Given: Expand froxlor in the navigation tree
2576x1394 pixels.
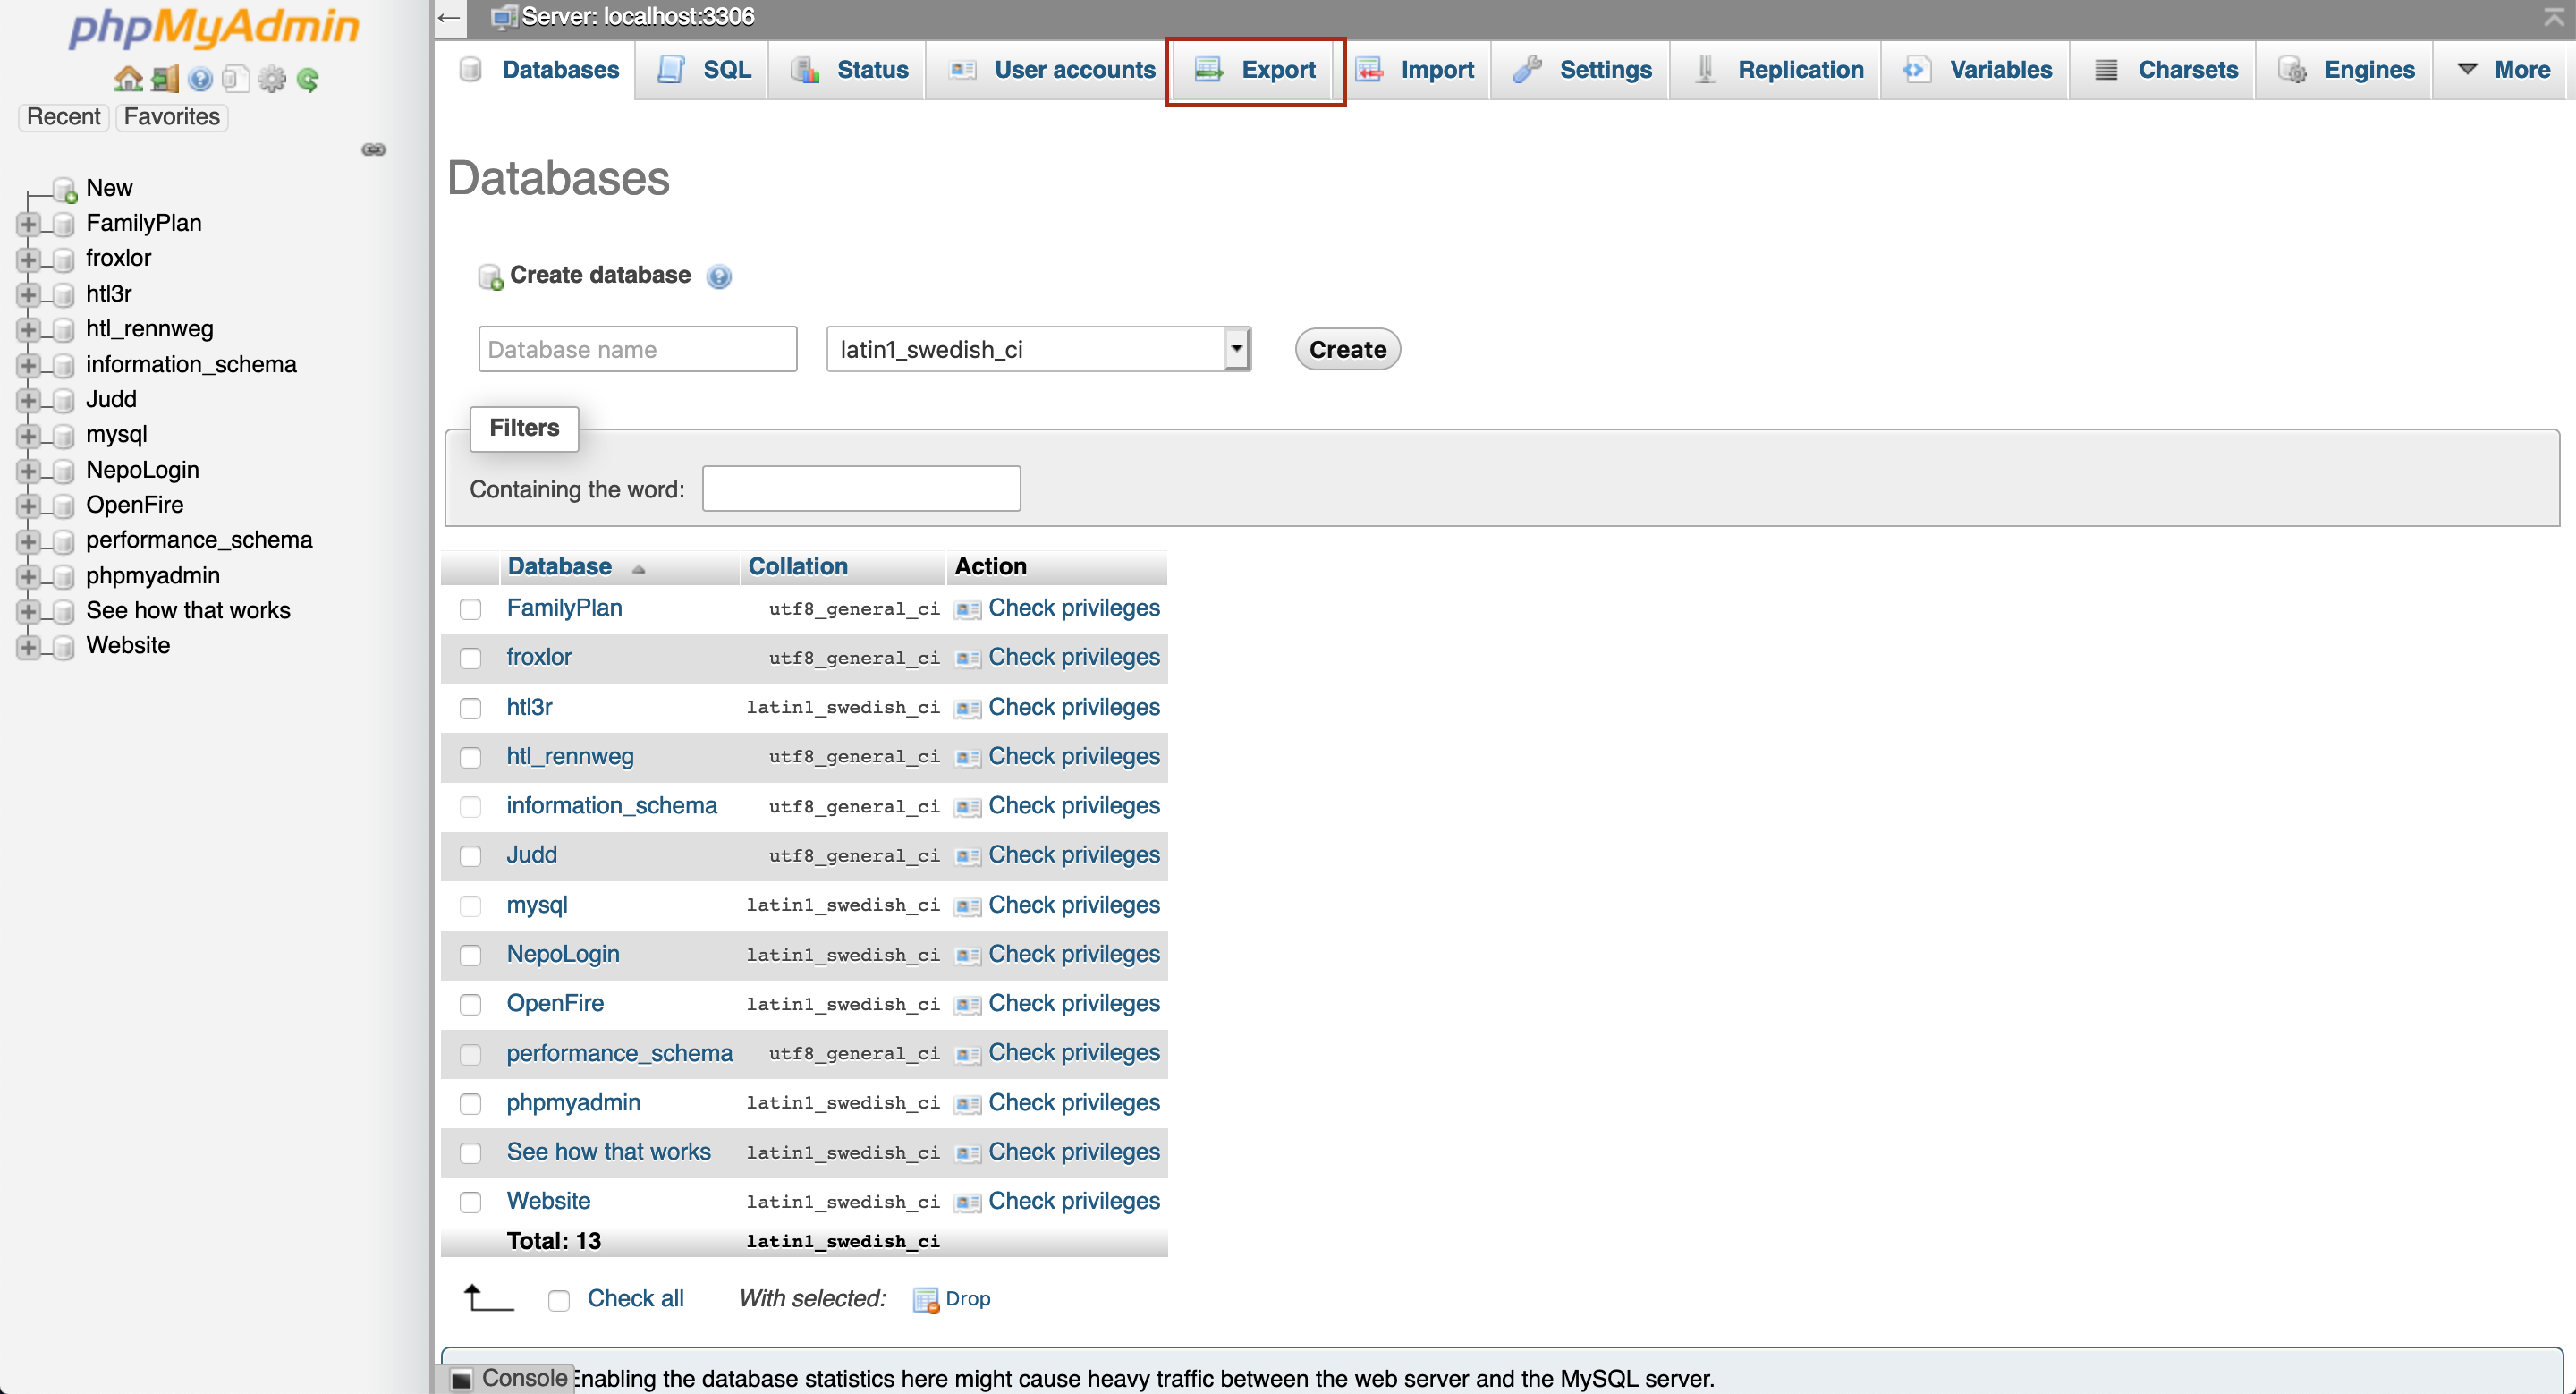Looking at the screenshot, I should [28, 259].
